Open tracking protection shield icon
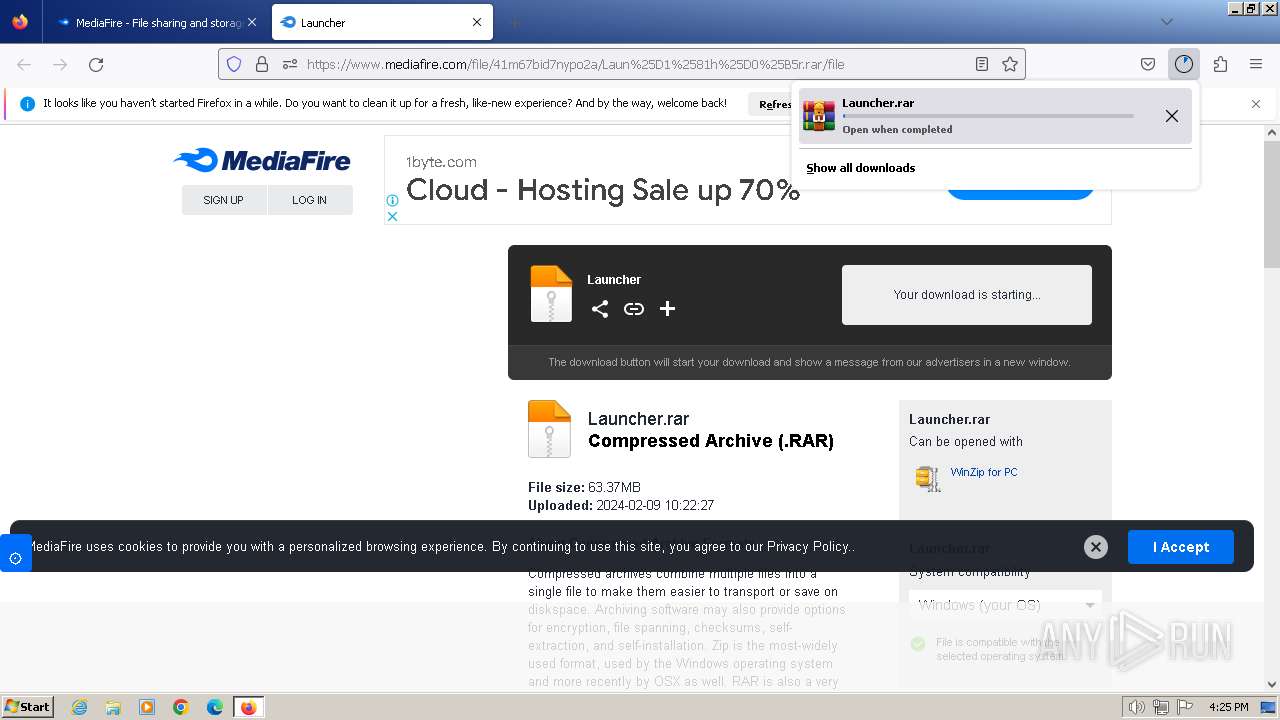The height and width of the screenshot is (720, 1280). 234,64
